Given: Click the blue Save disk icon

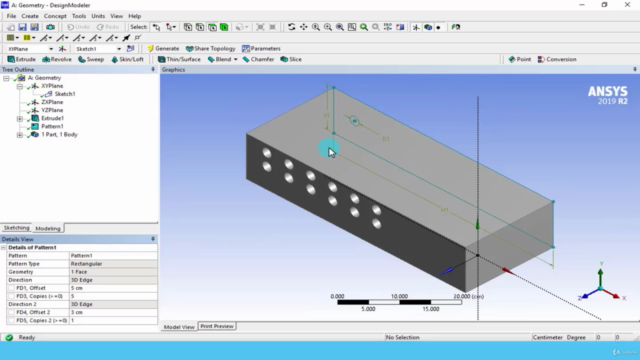Looking at the screenshot, I should [22, 27].
